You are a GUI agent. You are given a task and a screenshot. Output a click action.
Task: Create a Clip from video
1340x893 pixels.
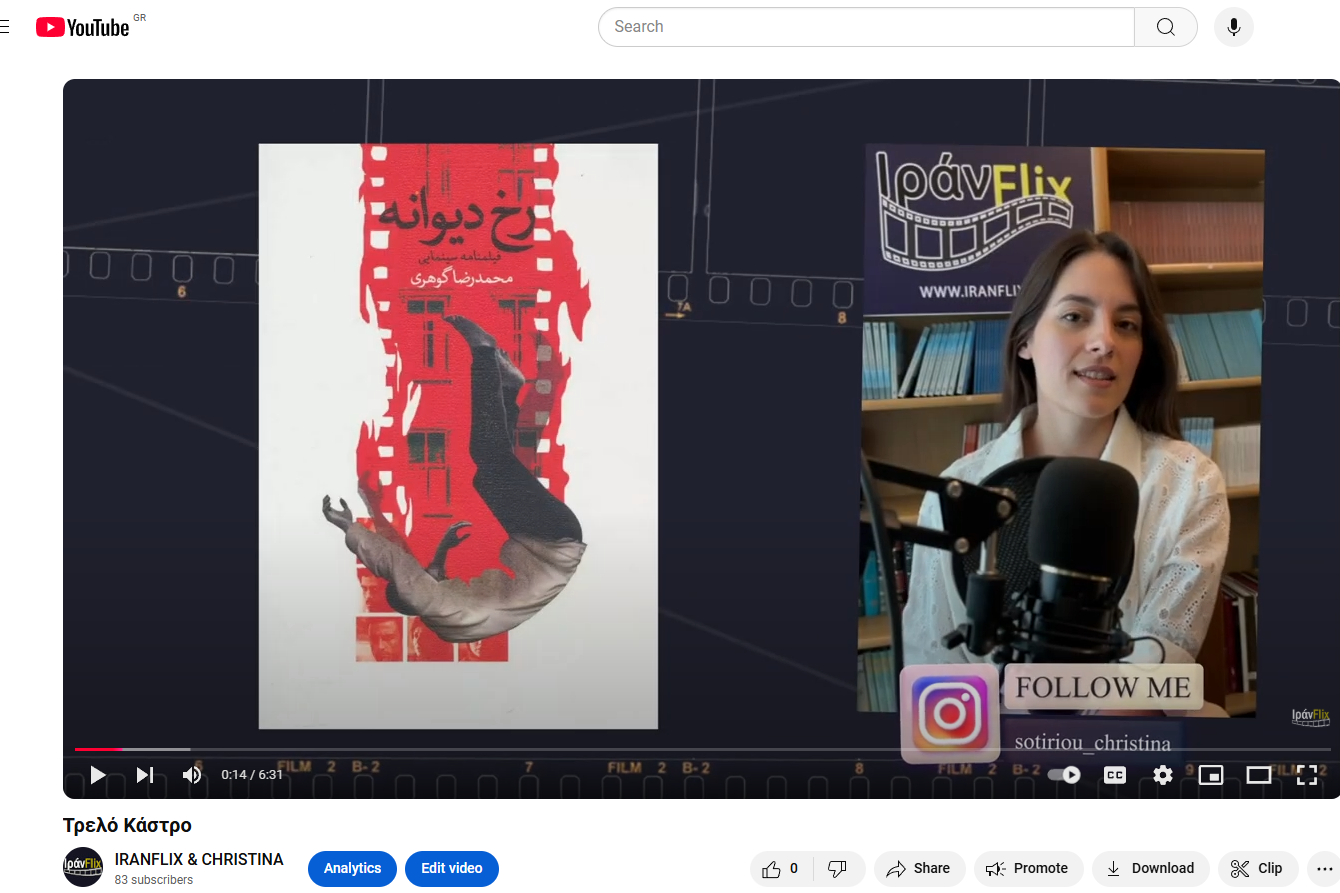tap(1258, 868)
